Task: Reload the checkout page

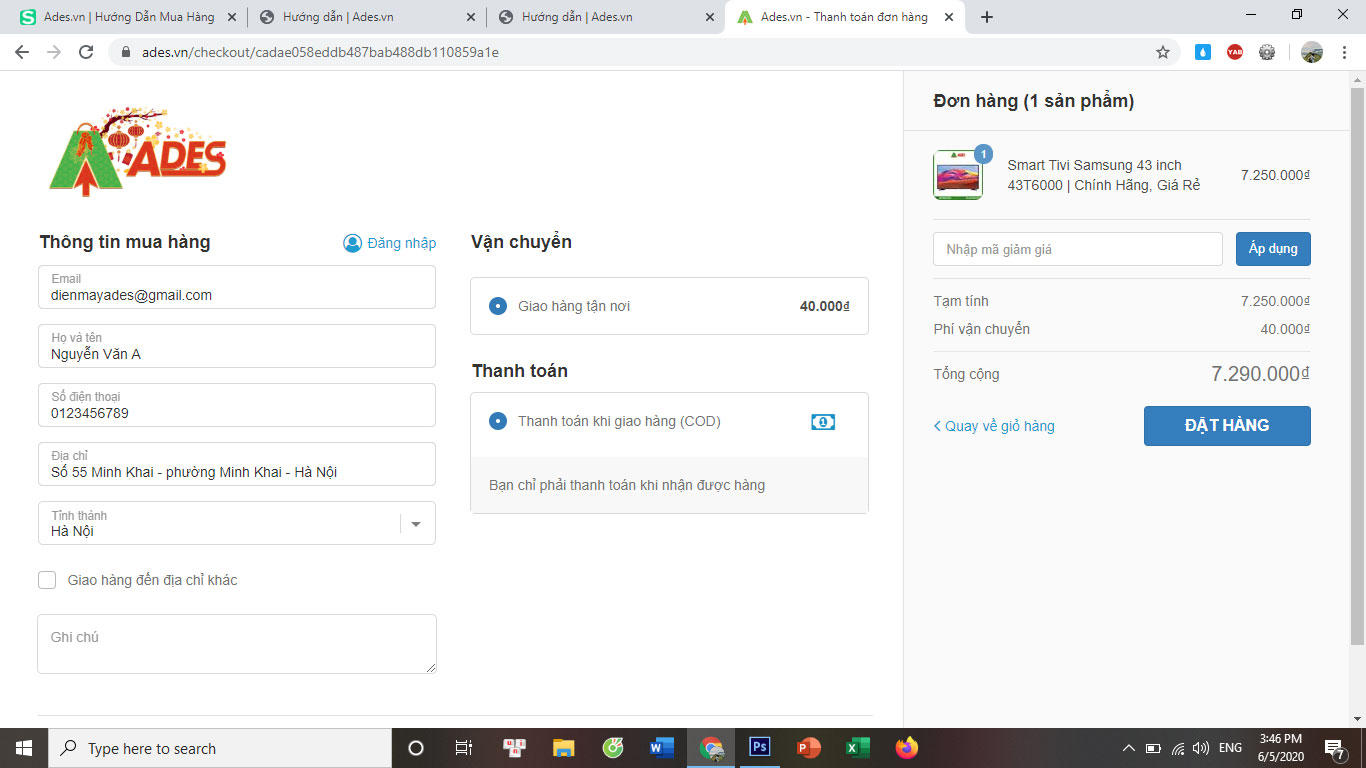Action: pyautogui.click(x=86, y=52)
